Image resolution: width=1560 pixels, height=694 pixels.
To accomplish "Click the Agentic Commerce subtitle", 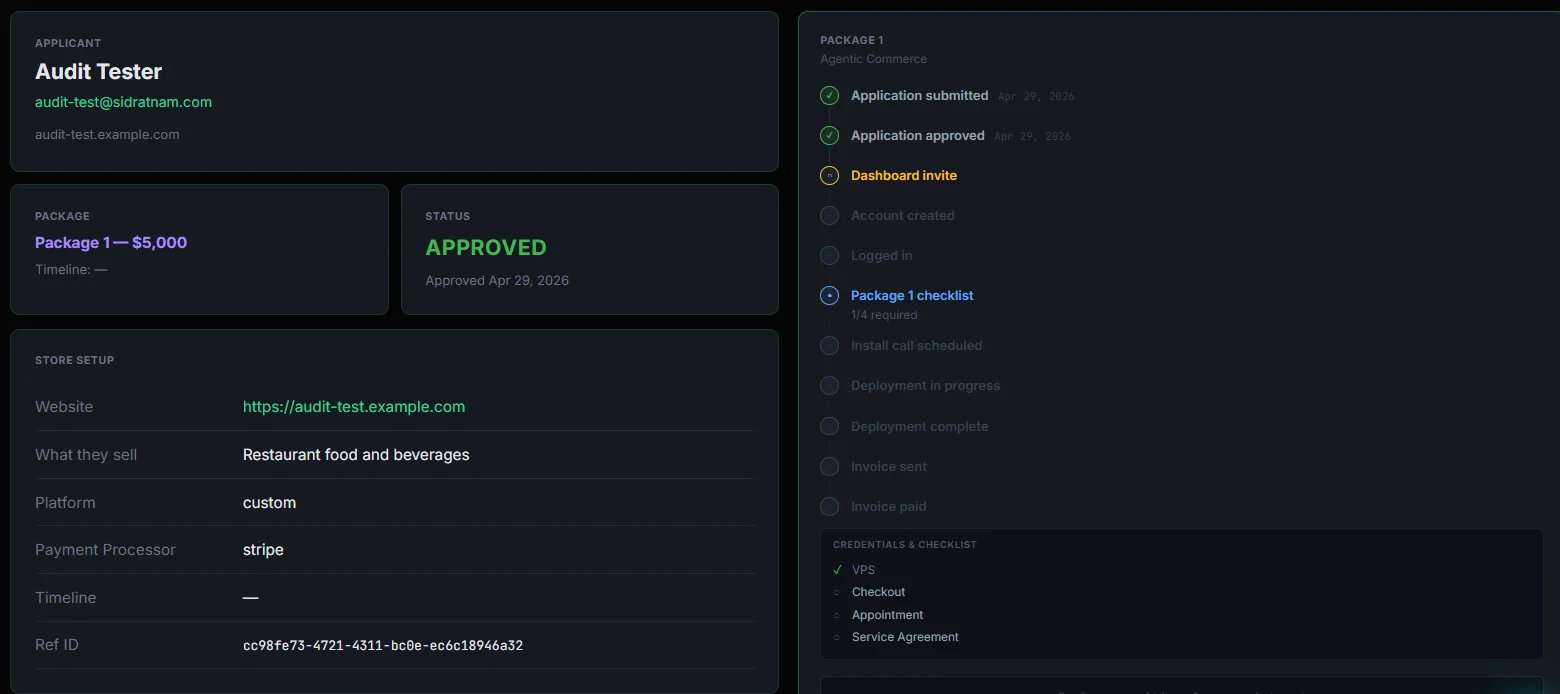I will point(873,59).
